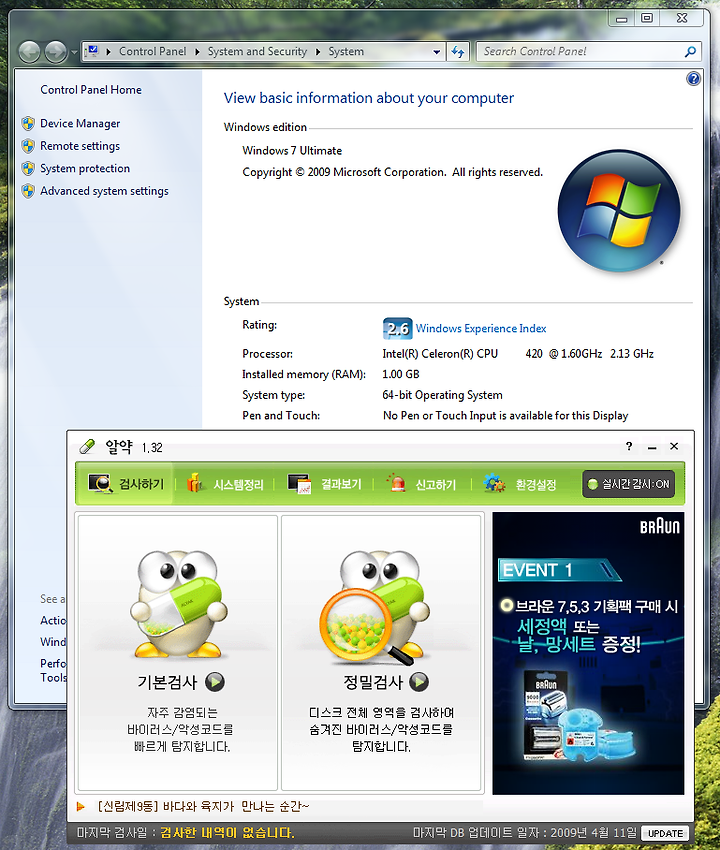Switch to the 결과보기 tab
Image resolution: width=720 pixels, height=850 pixels.
click(x=324, y=484)
